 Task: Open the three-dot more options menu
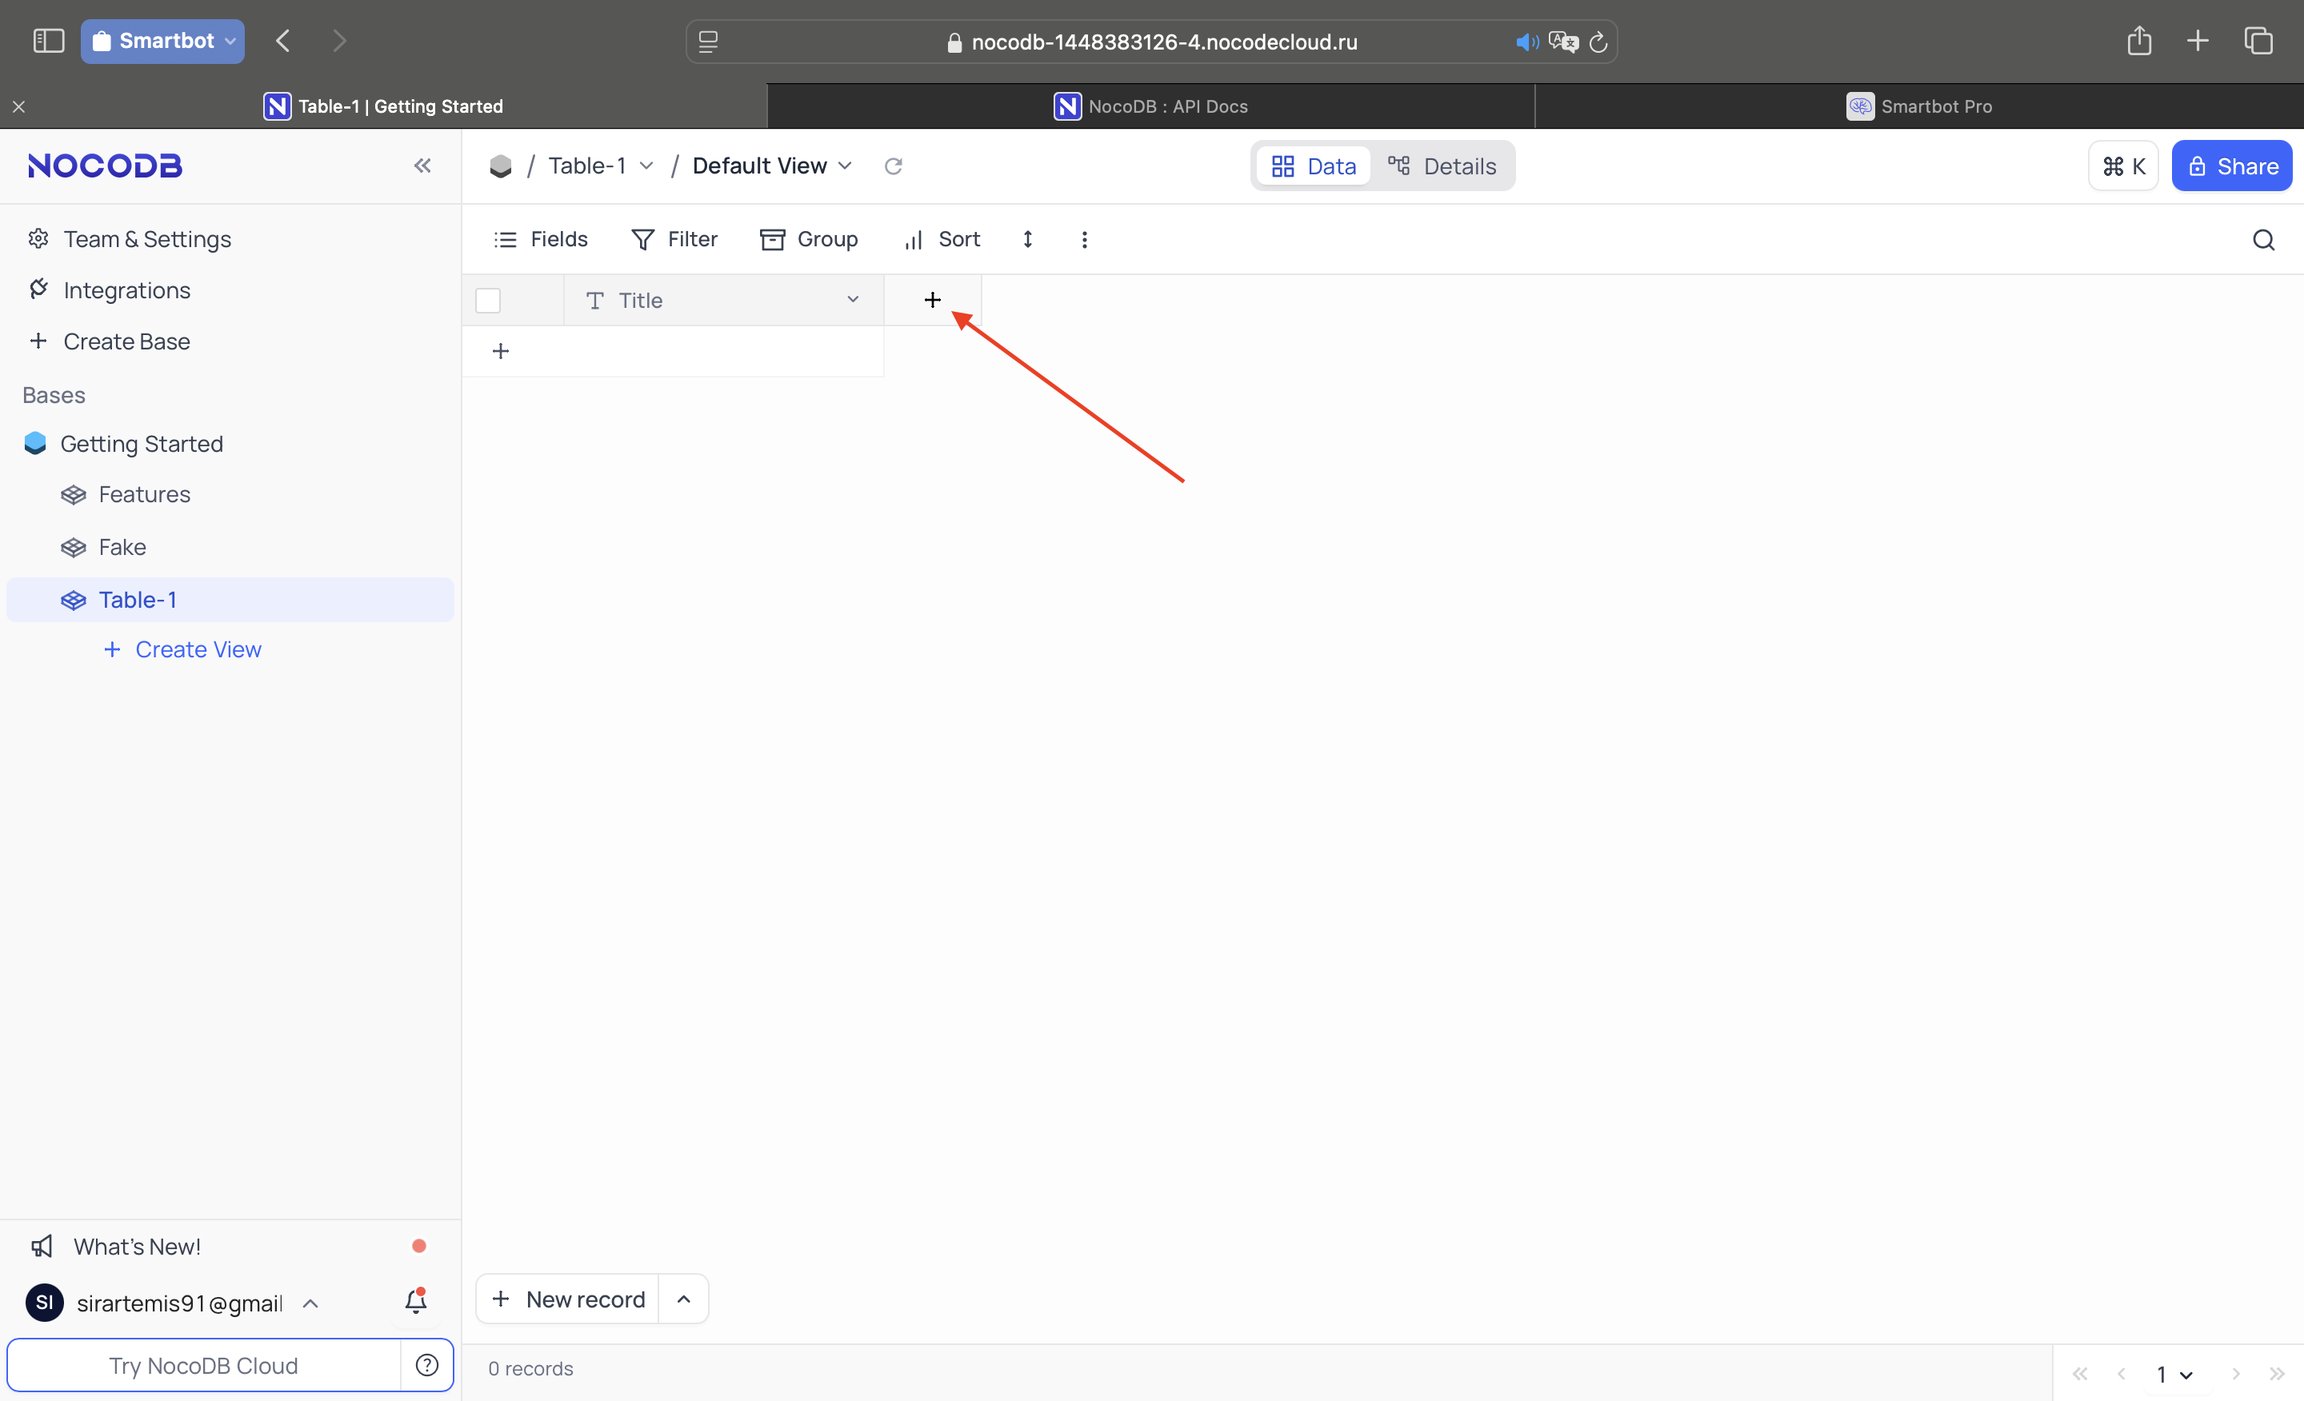1084,239
